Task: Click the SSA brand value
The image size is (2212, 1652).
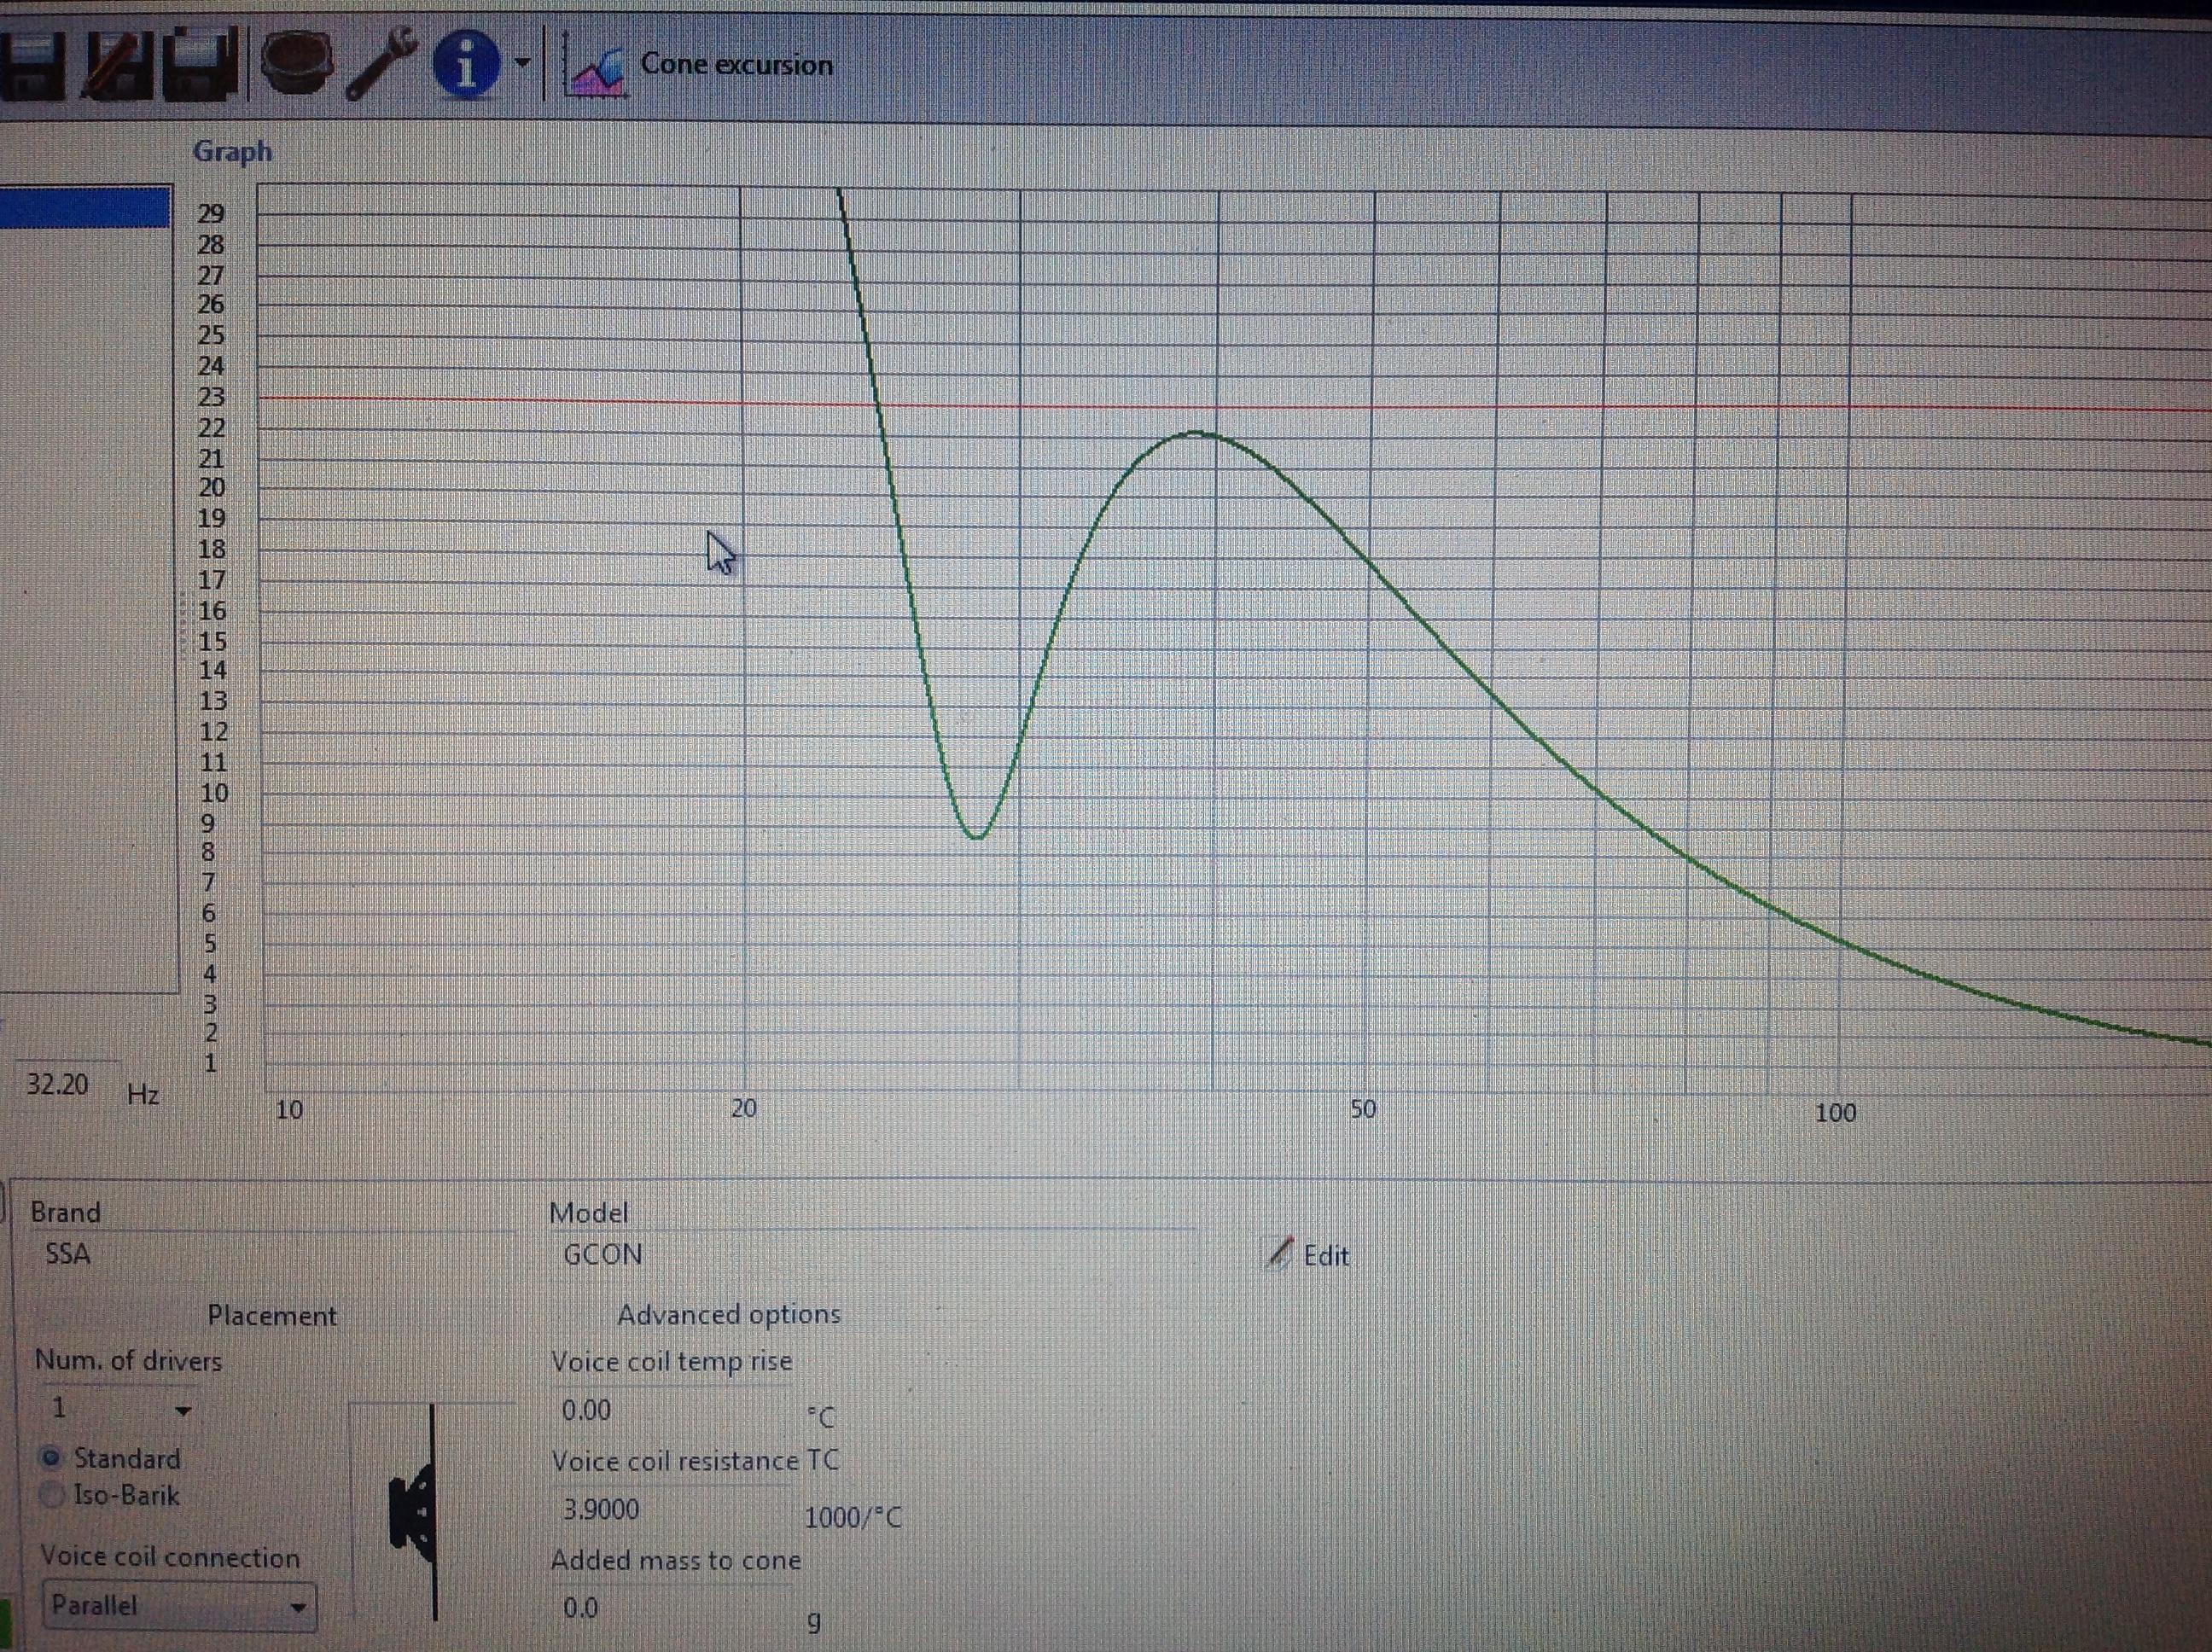Action: tap(68, 1254)
